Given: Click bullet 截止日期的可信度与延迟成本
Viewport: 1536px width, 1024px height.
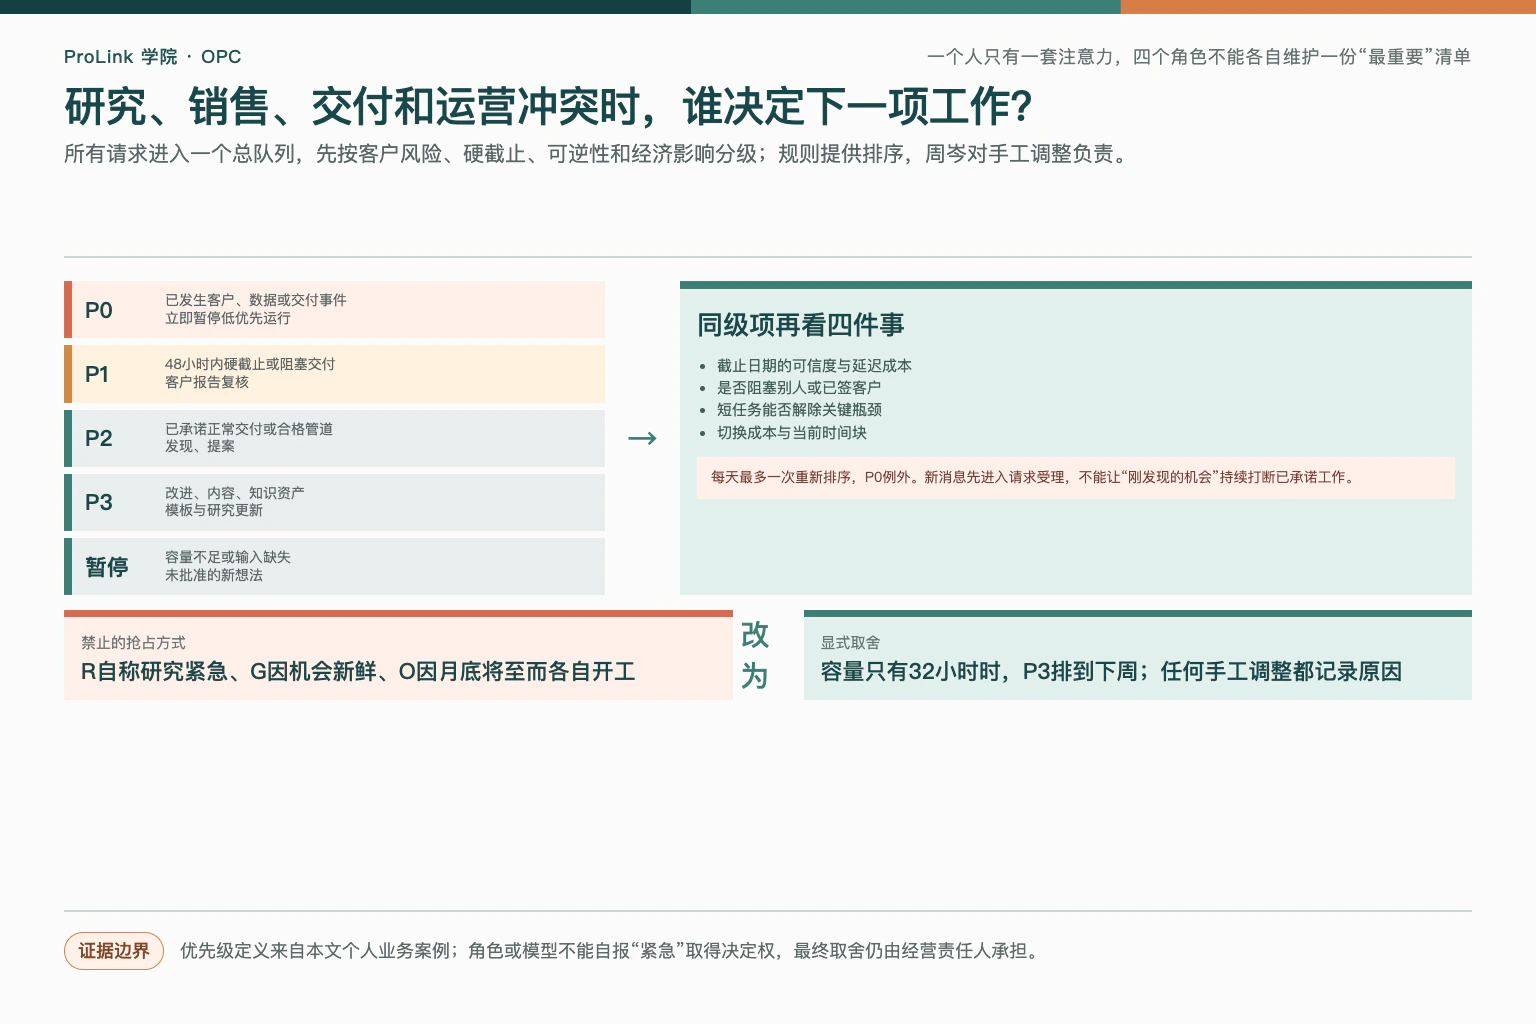Looking at the screenshot, I should (x=814, y=366).
